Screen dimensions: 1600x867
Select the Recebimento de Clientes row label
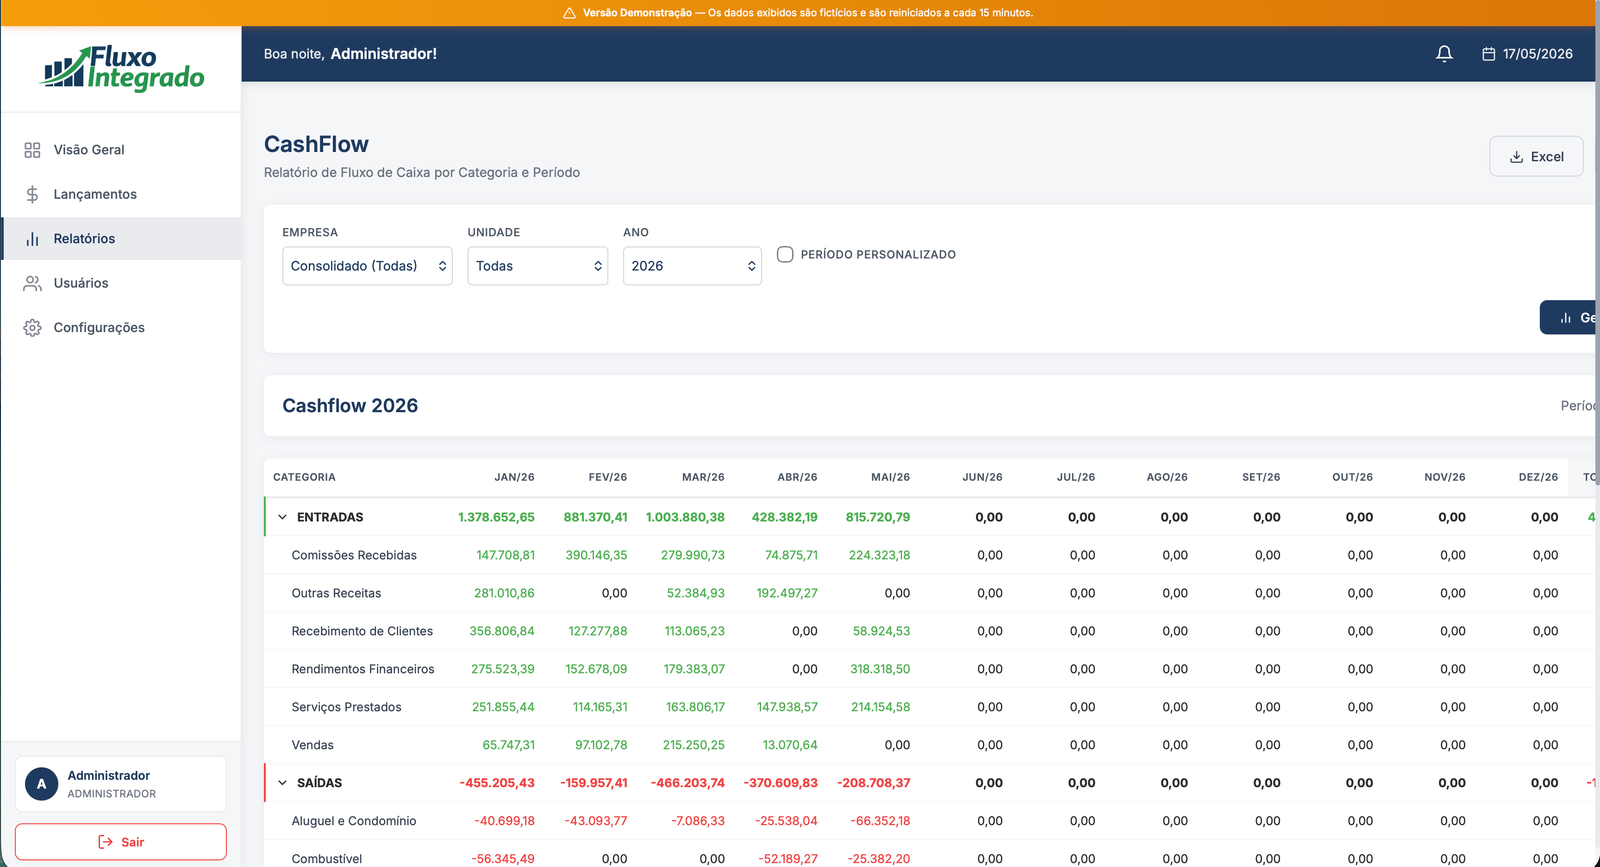click(362, 631)
